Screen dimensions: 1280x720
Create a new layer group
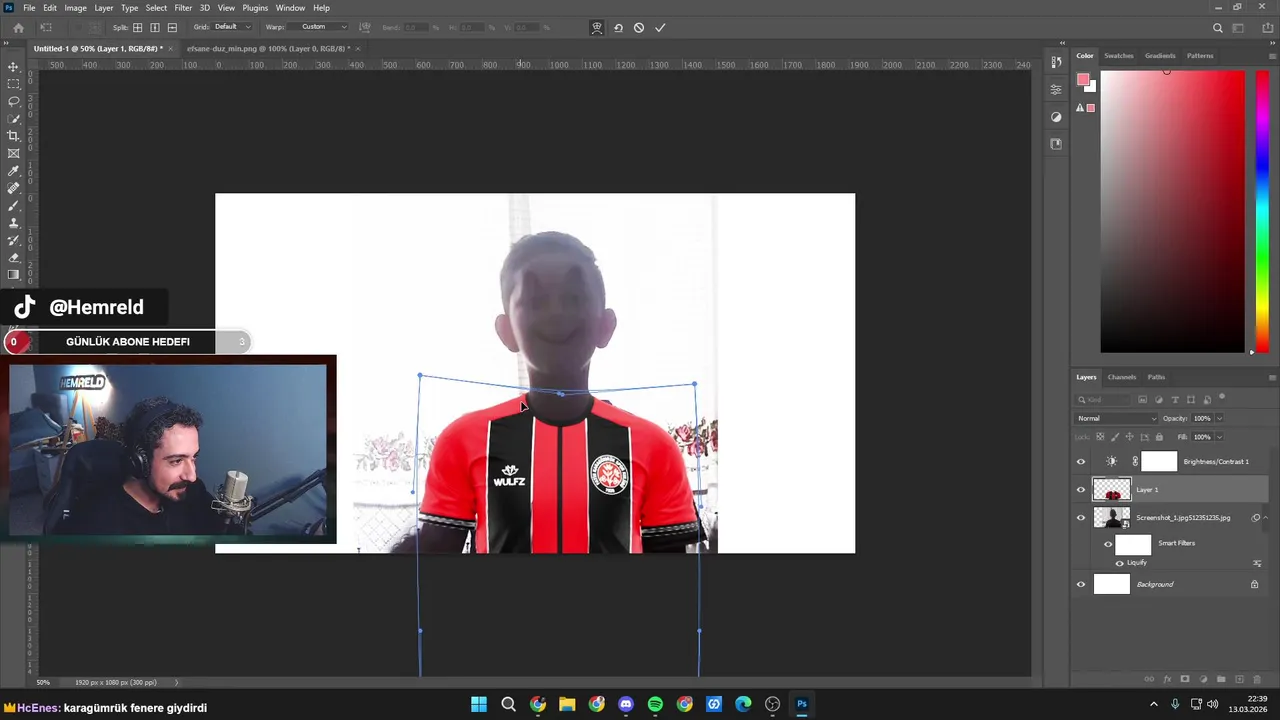(x=1221, y=680)
